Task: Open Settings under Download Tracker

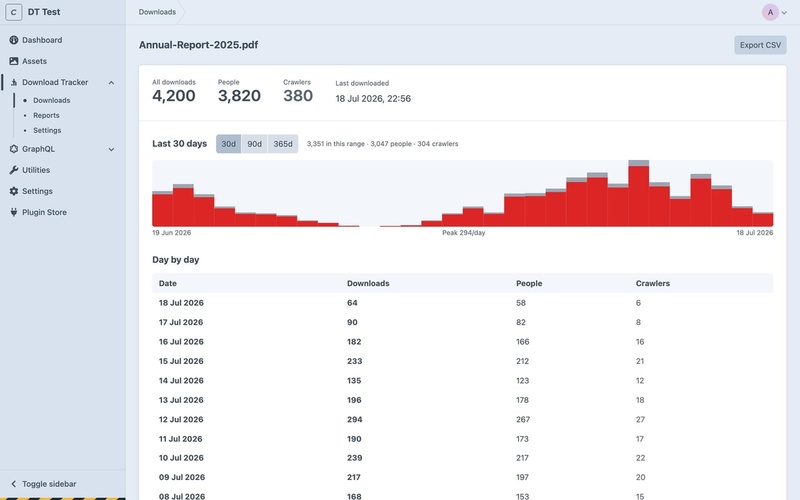Action: (47, 130)
